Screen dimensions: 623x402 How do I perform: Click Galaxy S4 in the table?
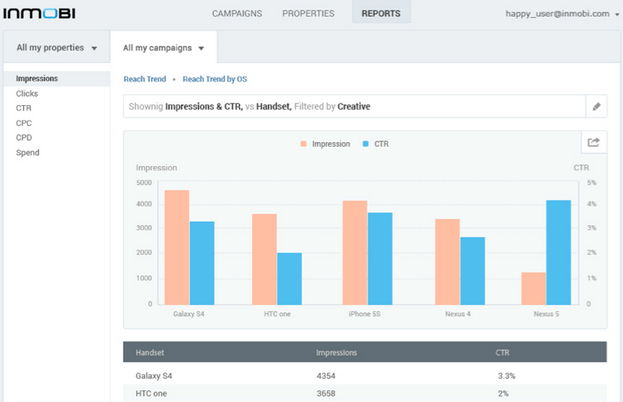click(x=154, y=376)
